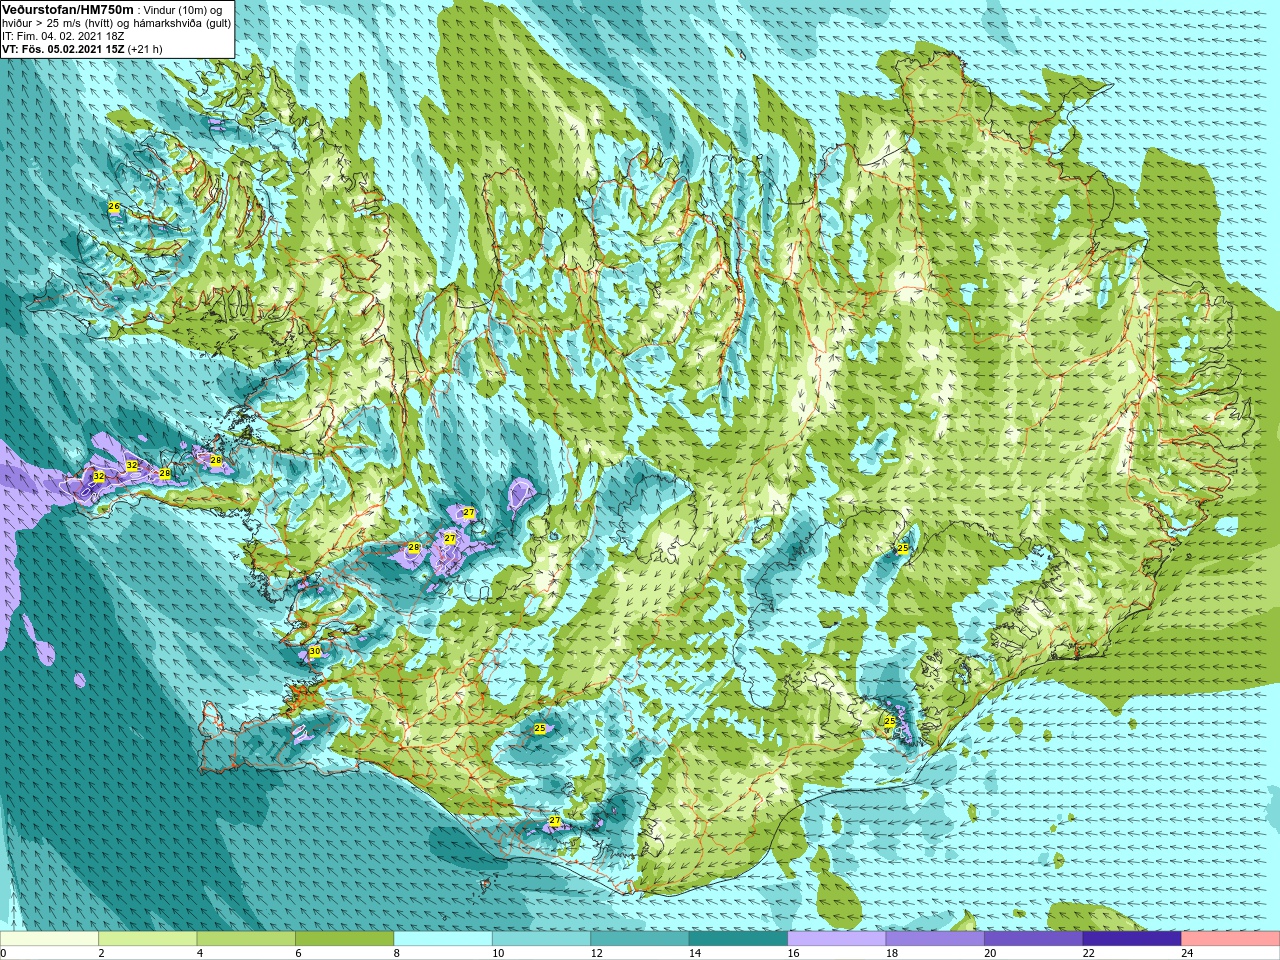Click the 20–22 m/s violet legend swatch
1280x960 pixels.
[1034, 939]
